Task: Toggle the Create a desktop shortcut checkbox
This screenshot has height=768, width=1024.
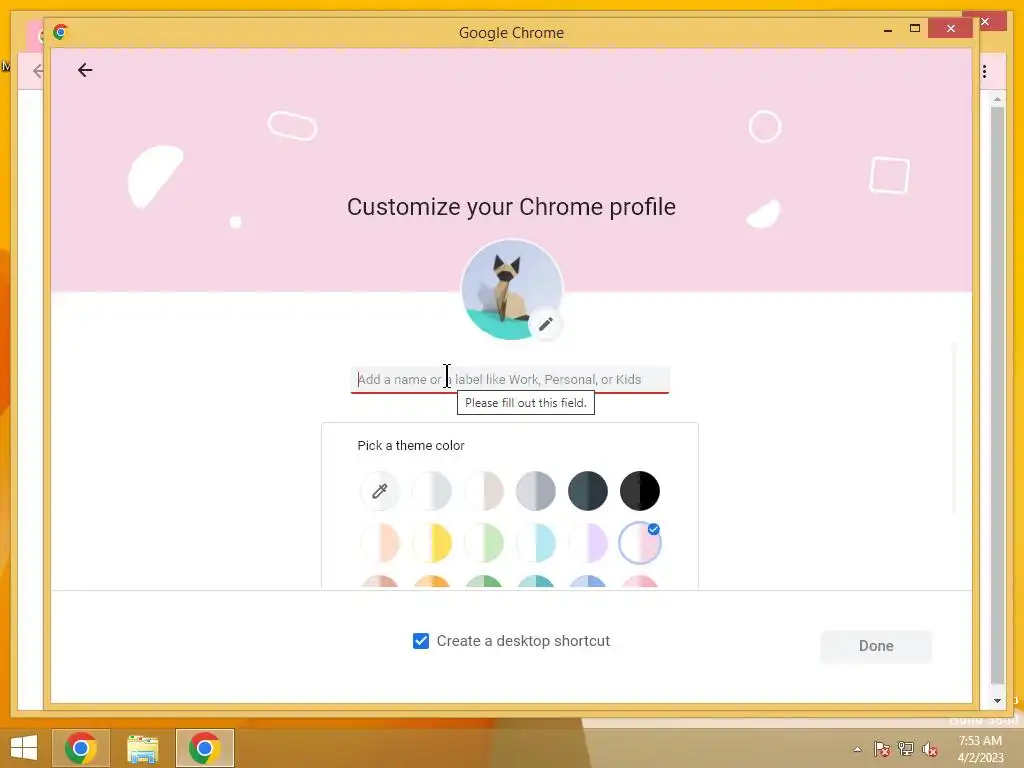Action: coord(421,641)
